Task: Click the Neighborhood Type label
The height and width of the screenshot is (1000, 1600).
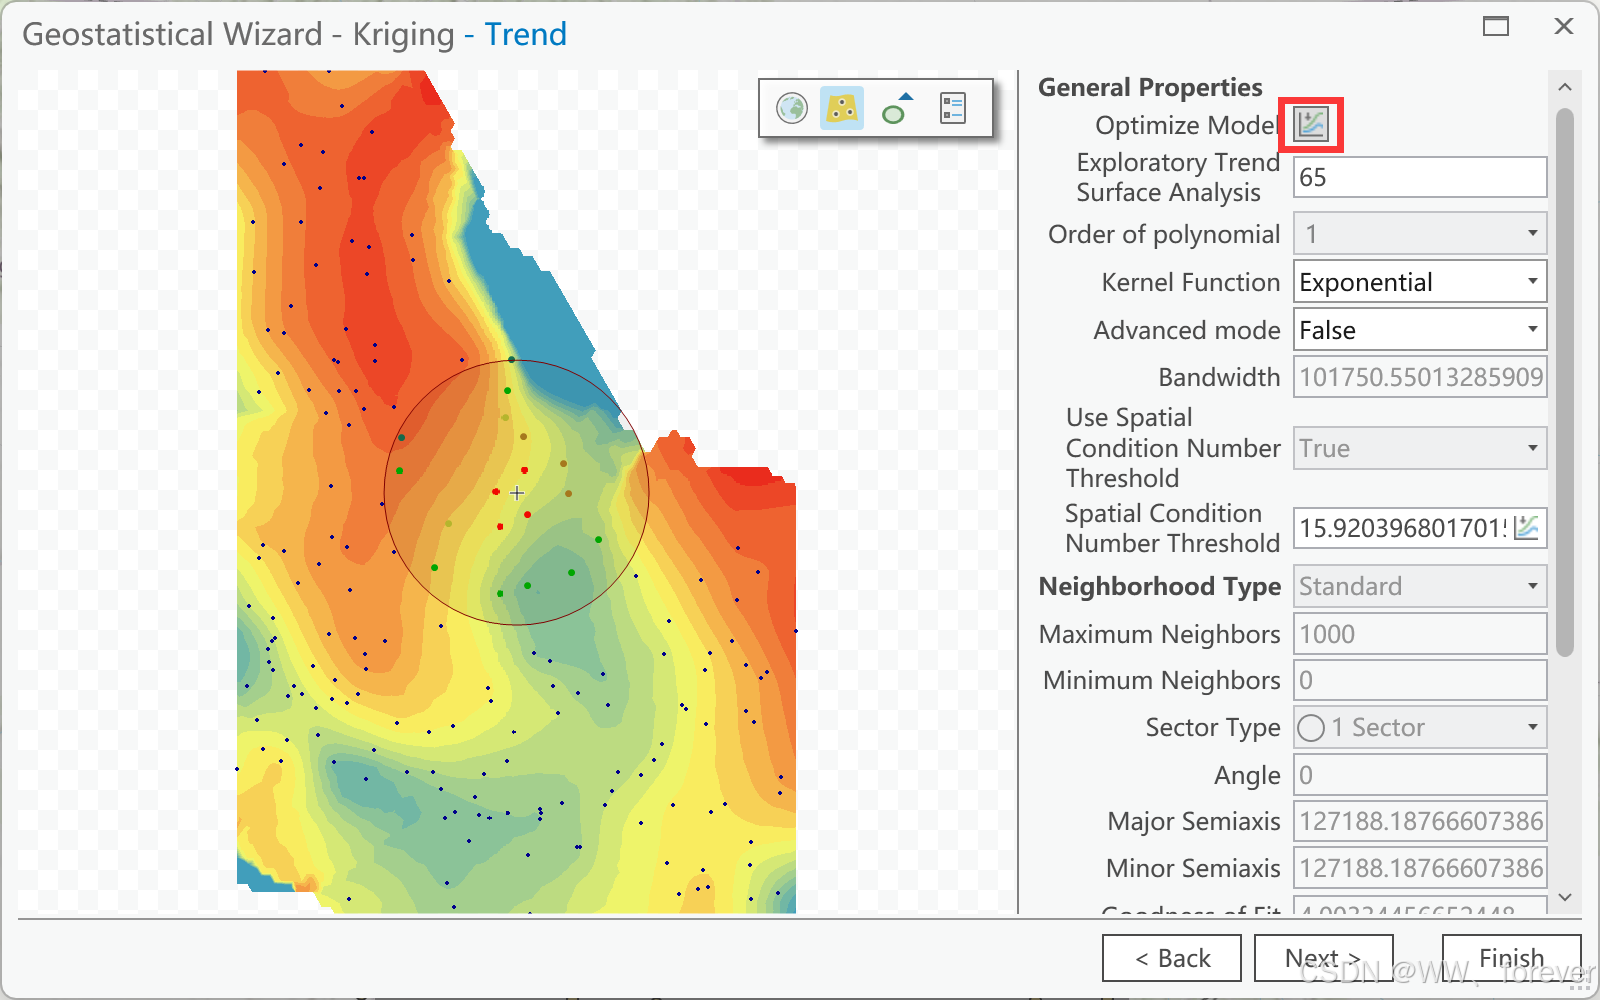Action: 1160,586
